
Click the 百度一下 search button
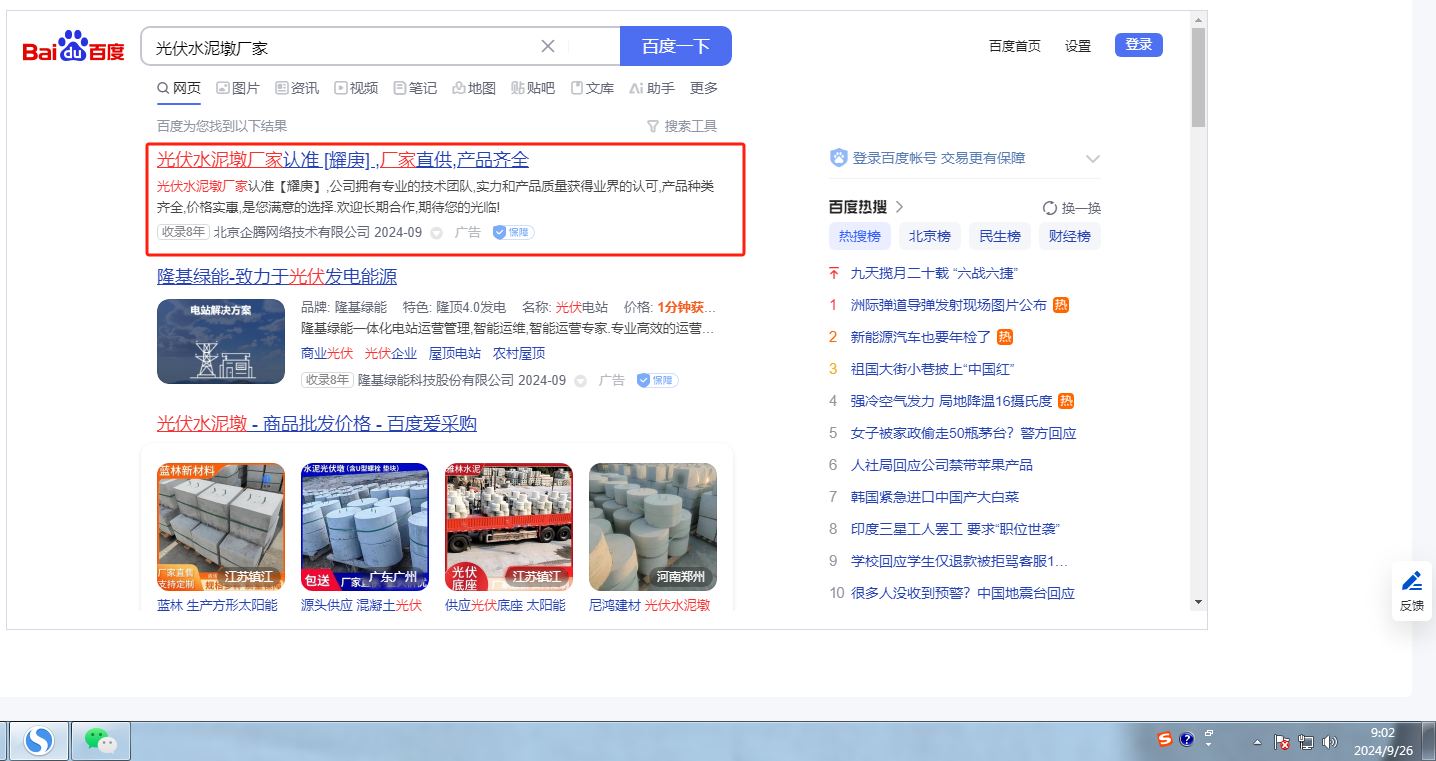[676, 46]
